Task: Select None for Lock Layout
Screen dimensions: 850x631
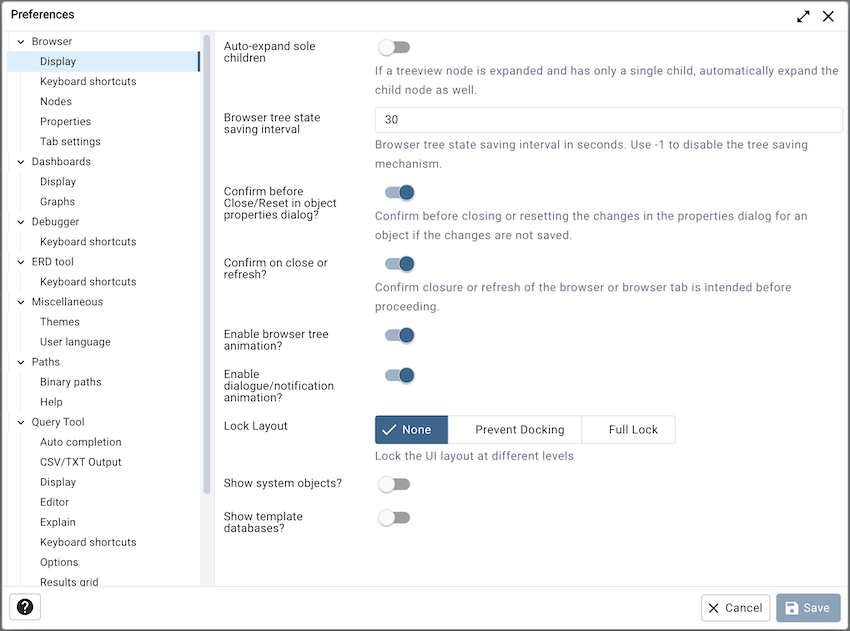Action: [411, 430]
